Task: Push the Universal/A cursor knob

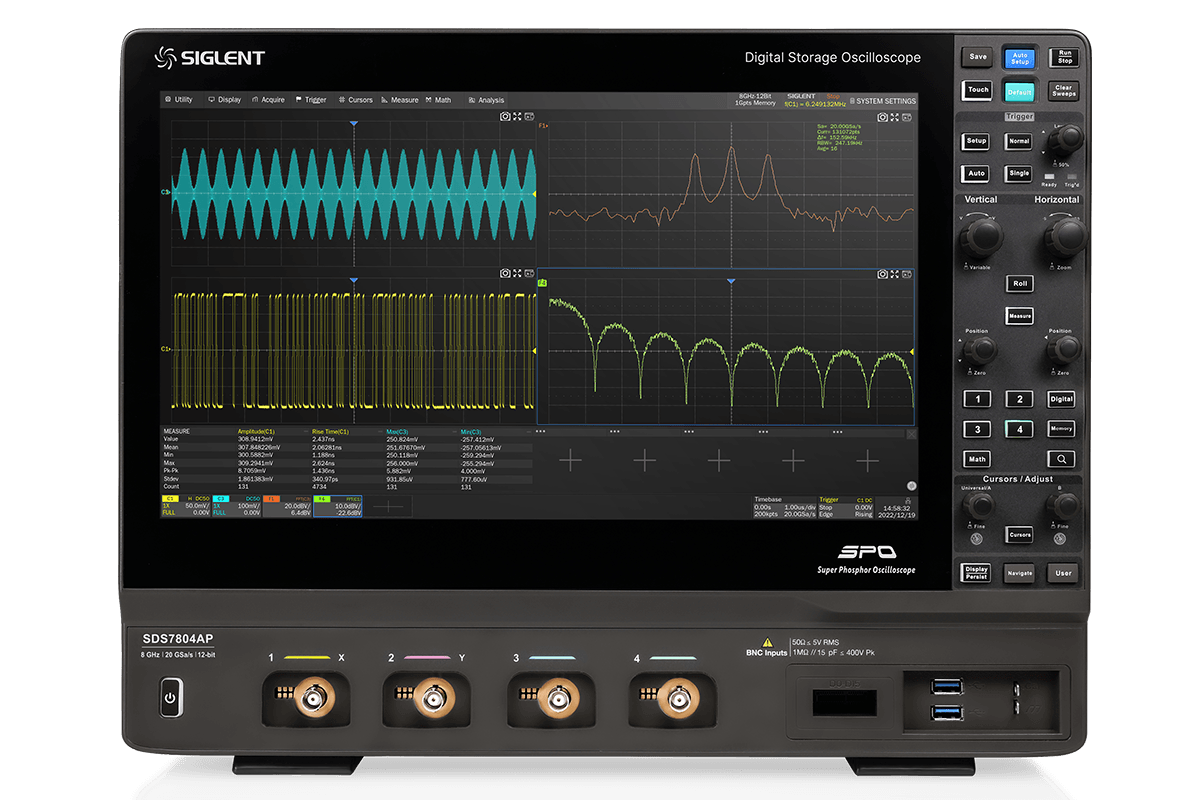Action: [978, 508]
